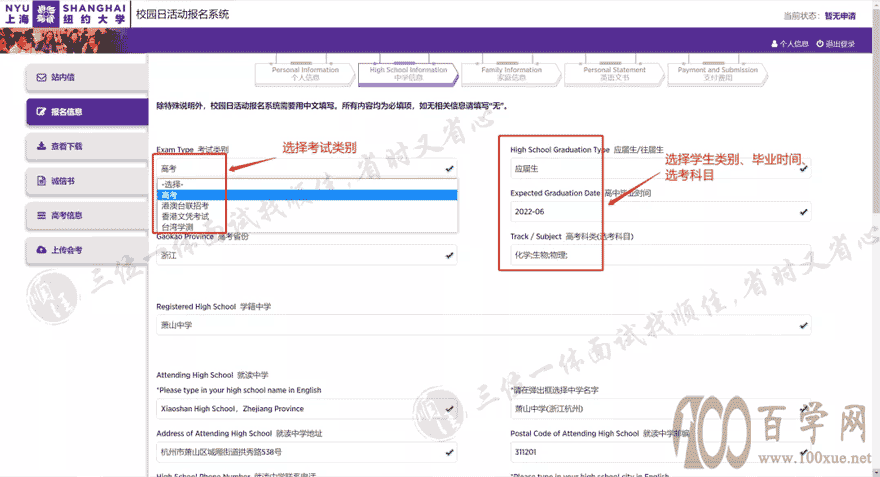Image resolution: width=880 pixels, height=477 pixels.
Task: Click the Postal Code field 311201
Action: (661, 452)
